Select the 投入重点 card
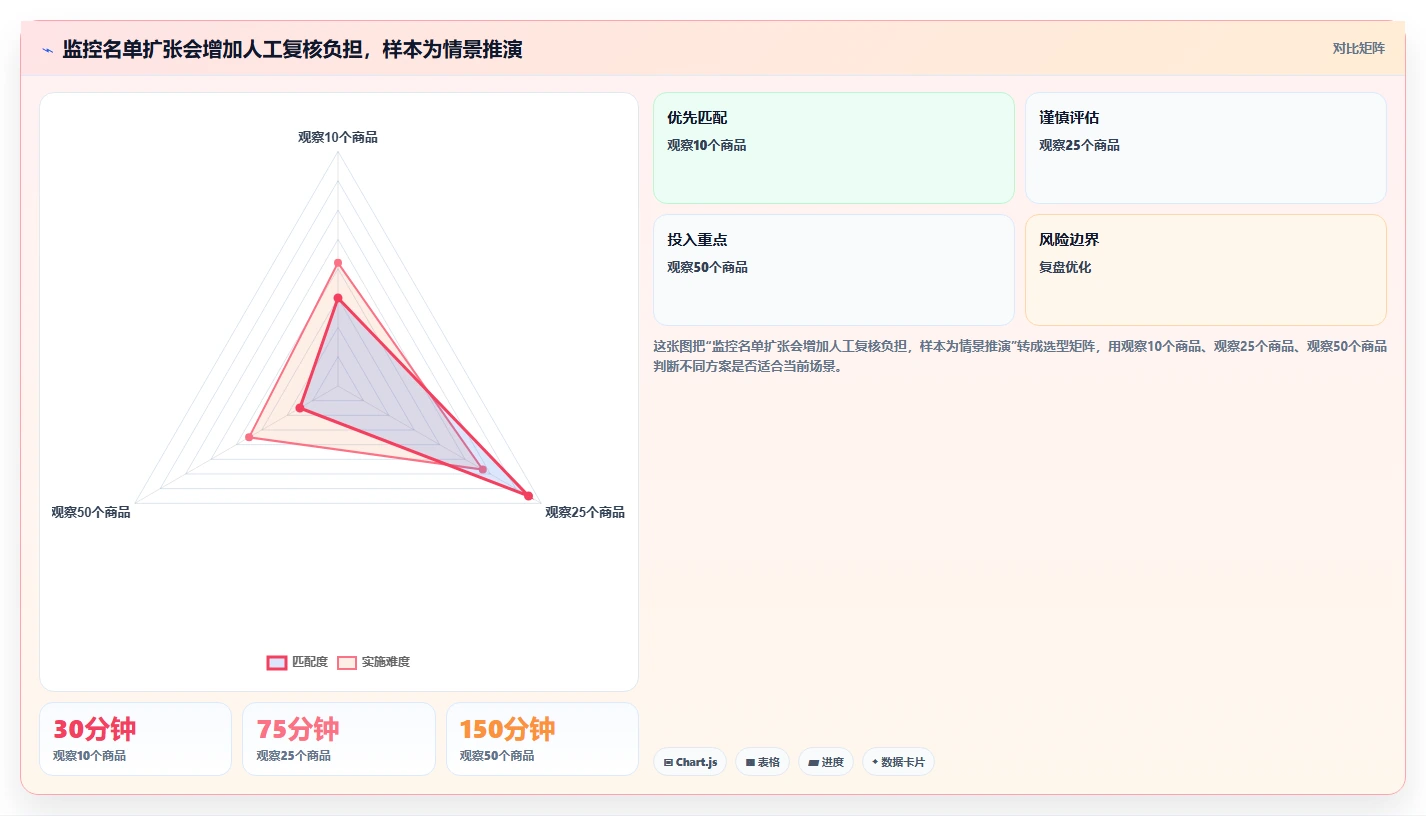 834,270
